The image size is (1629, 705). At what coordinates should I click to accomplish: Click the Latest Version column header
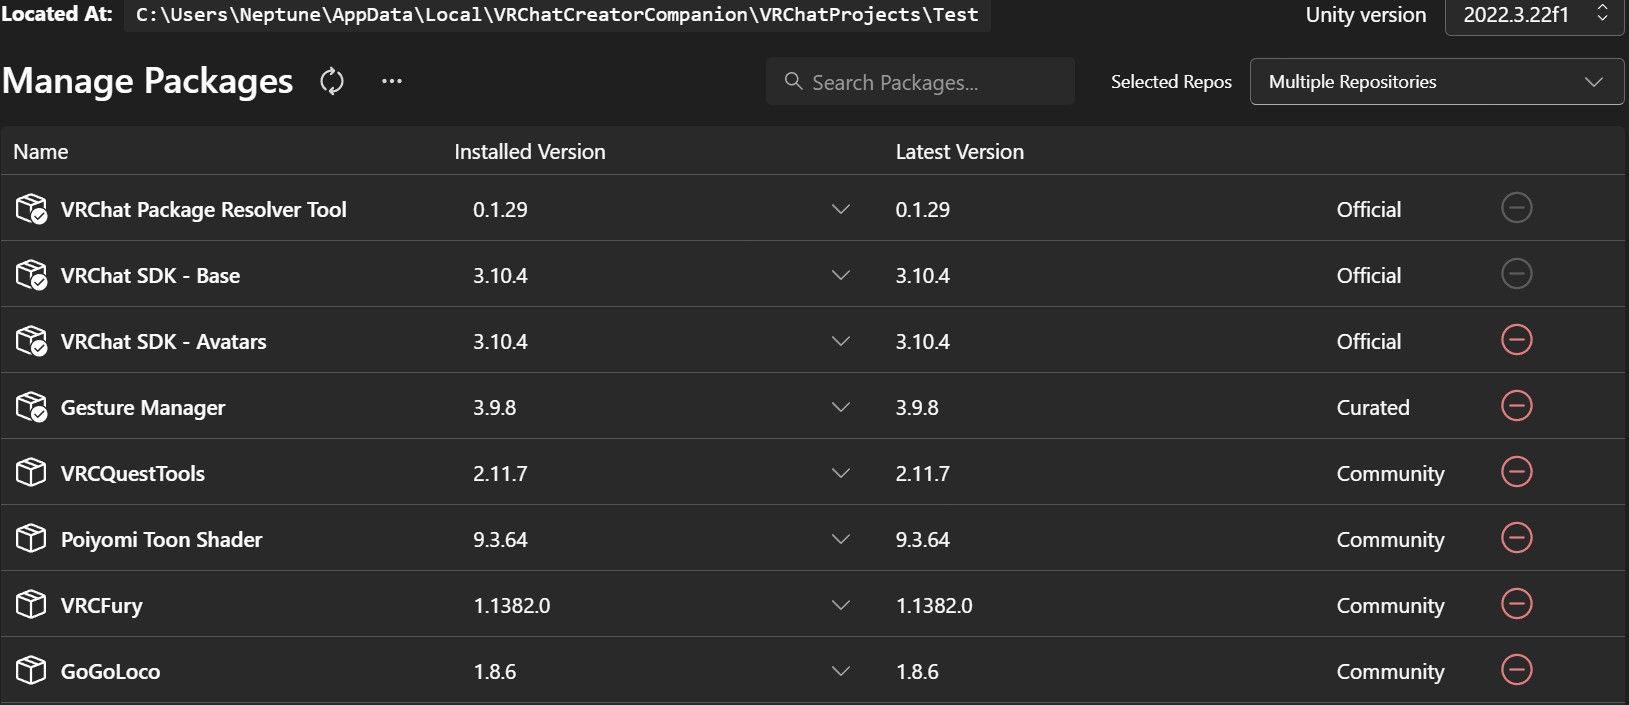tap(960, 152)
